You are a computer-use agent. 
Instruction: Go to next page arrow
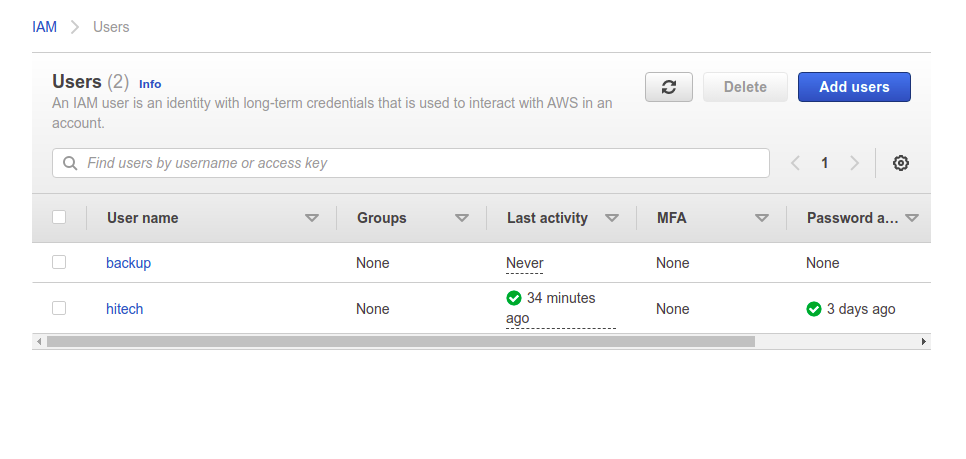point(854,163)
